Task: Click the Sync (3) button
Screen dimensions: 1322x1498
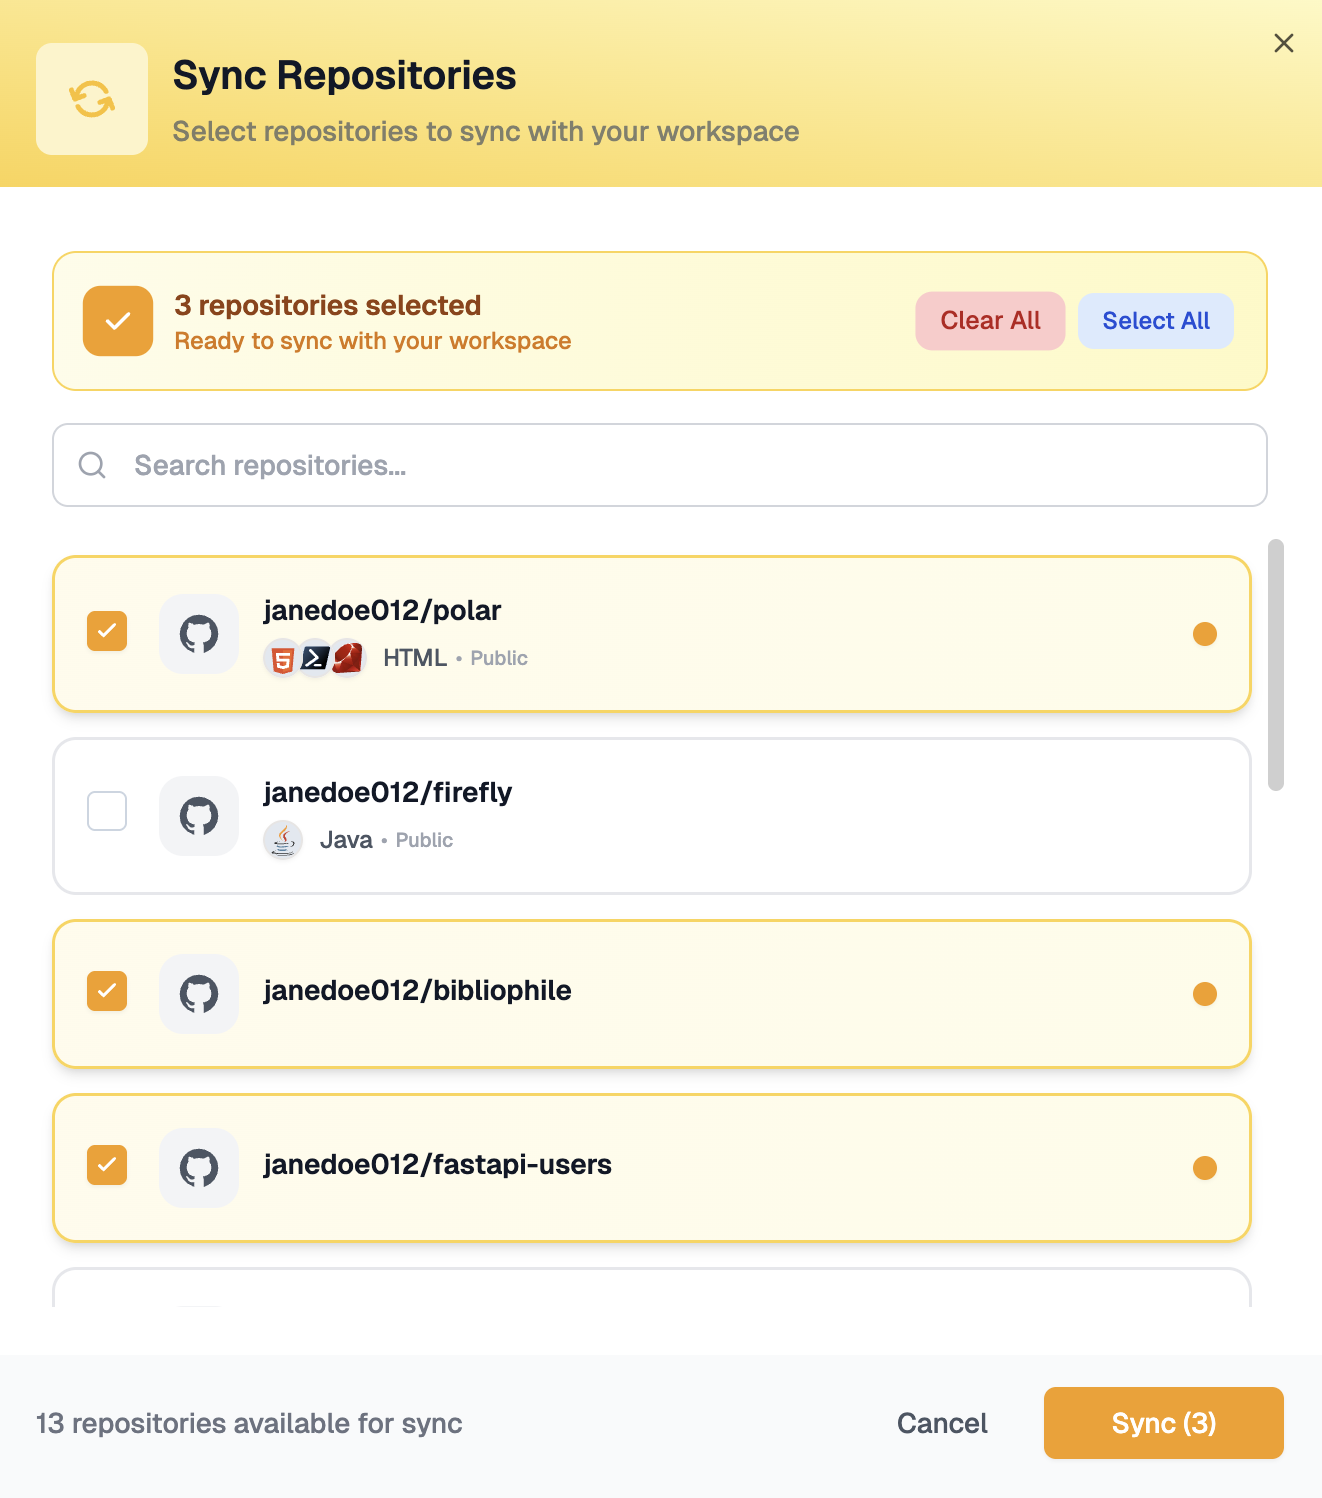Action: (x=1163, y=1423)
